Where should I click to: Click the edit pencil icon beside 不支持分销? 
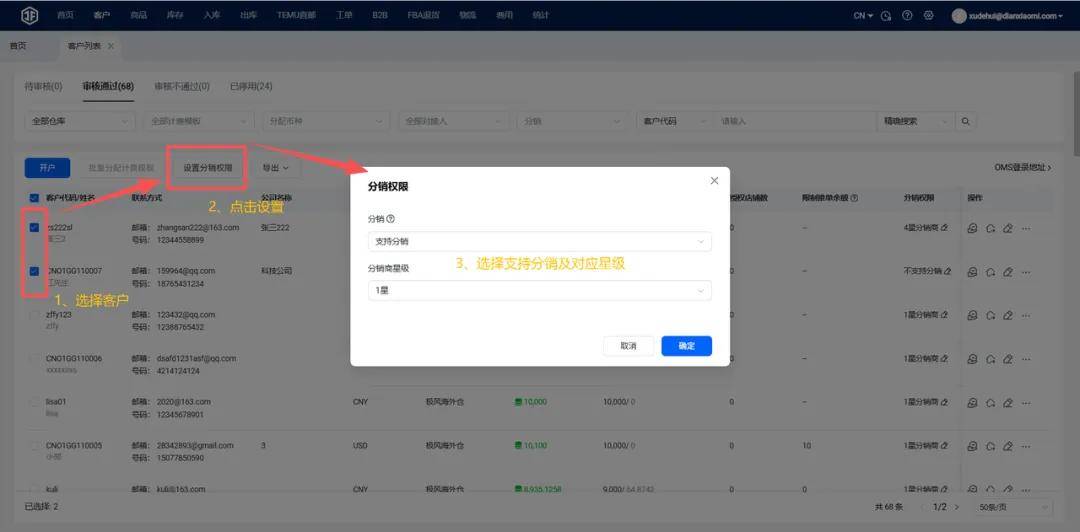[x=946, y=271]
